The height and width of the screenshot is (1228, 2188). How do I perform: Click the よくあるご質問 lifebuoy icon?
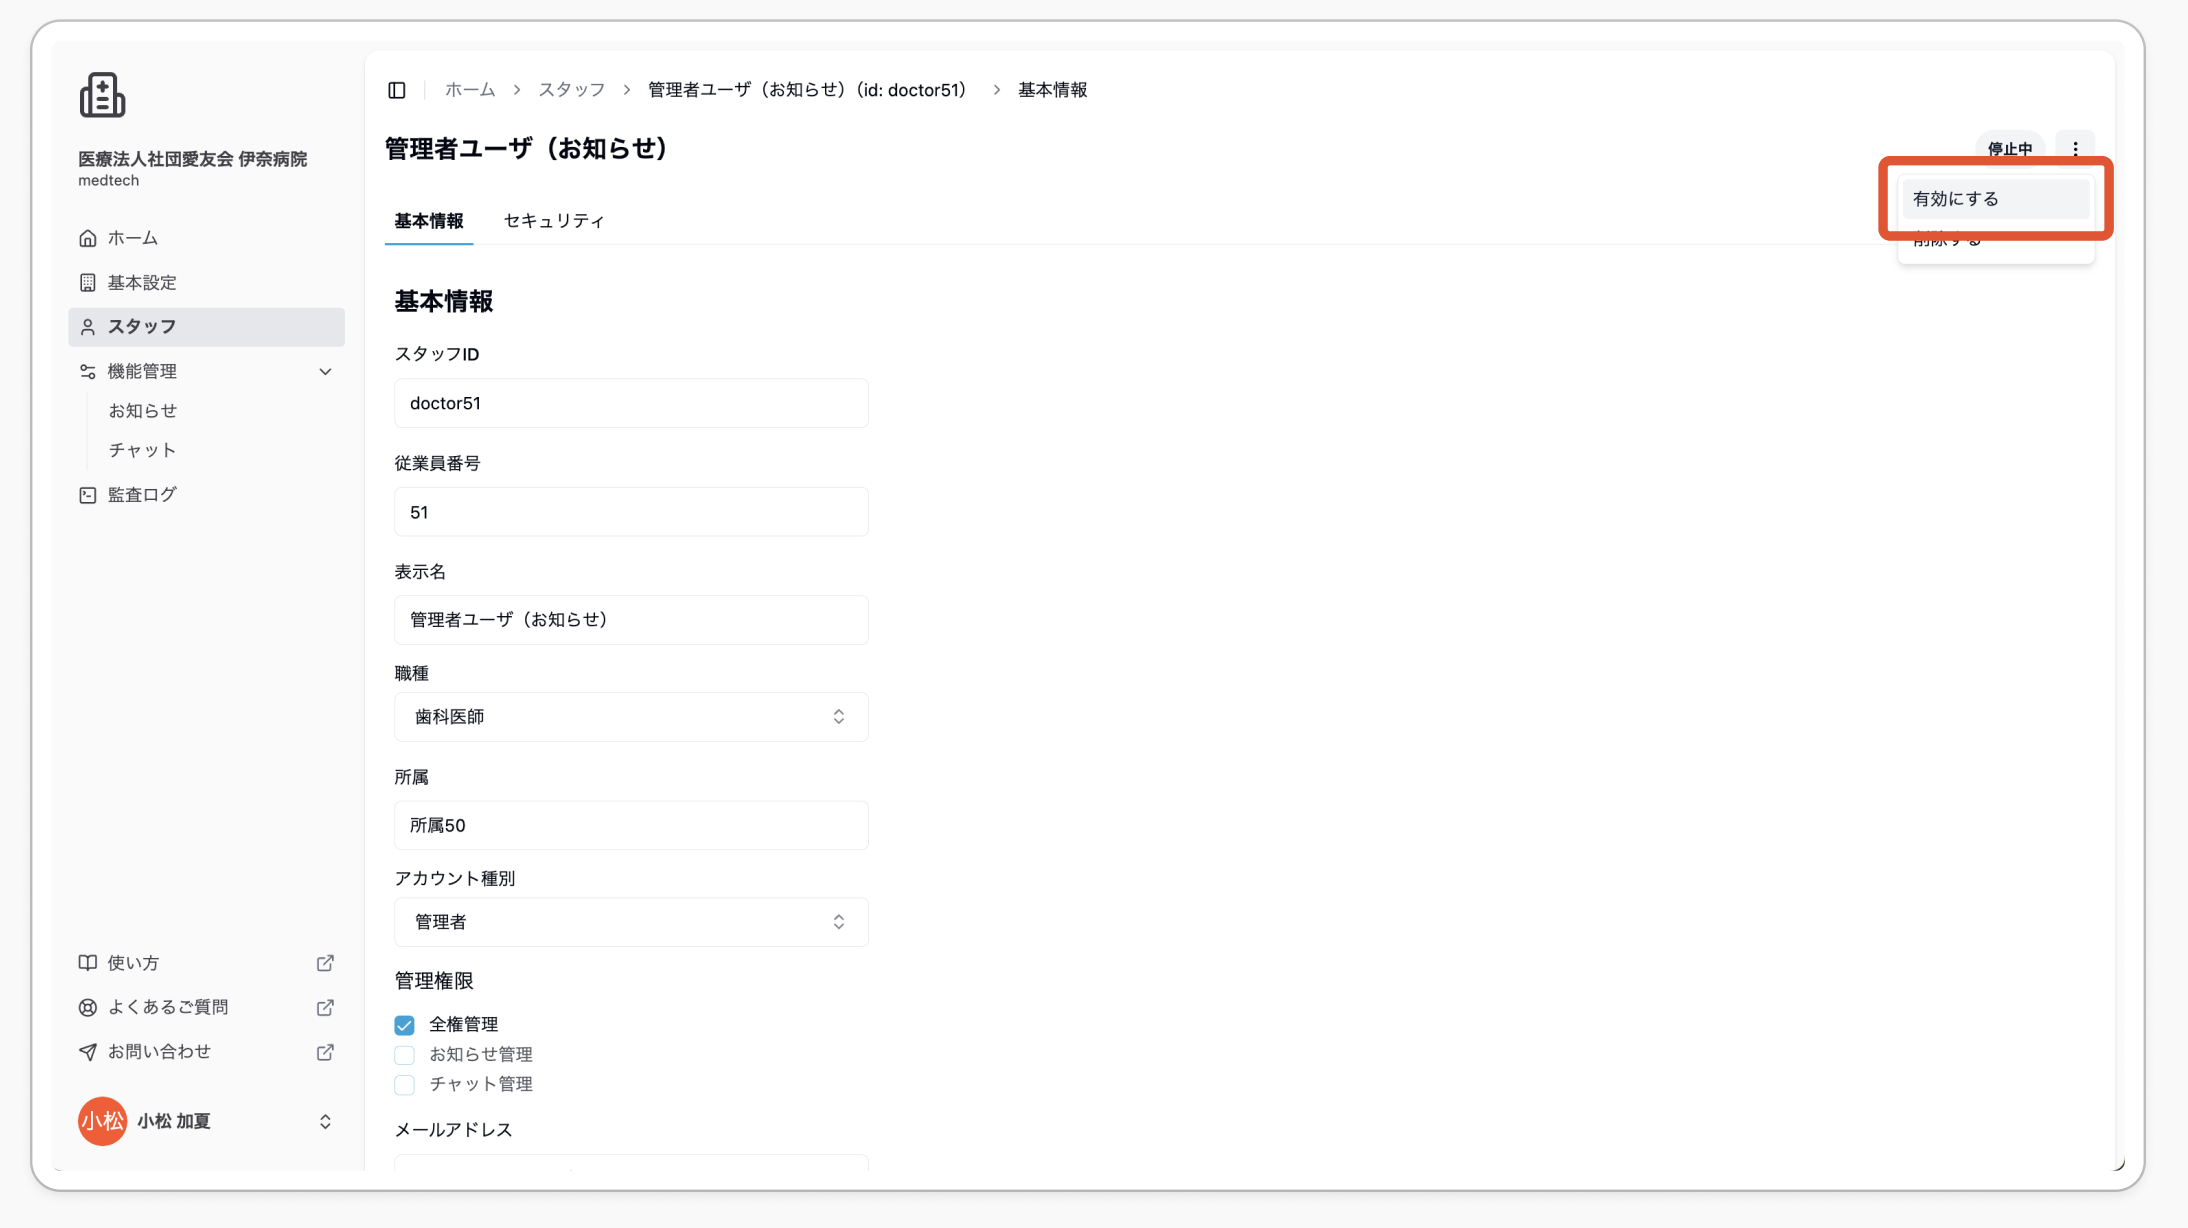88,1008
